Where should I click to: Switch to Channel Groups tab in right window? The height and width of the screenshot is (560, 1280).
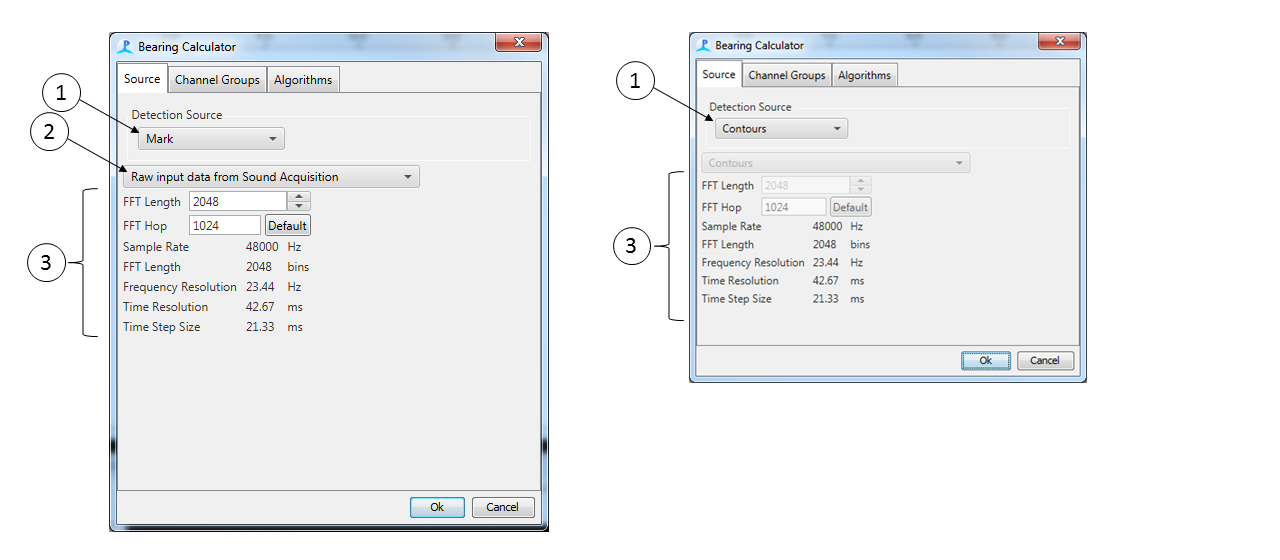pos(787,75)
